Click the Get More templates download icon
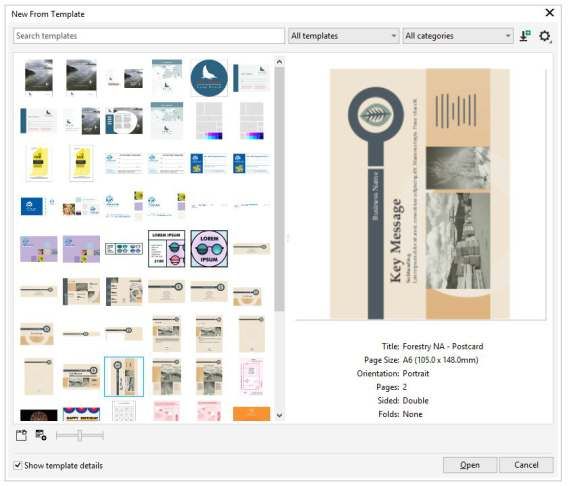This screenshot has height=486, width=569. coord(525,36)
